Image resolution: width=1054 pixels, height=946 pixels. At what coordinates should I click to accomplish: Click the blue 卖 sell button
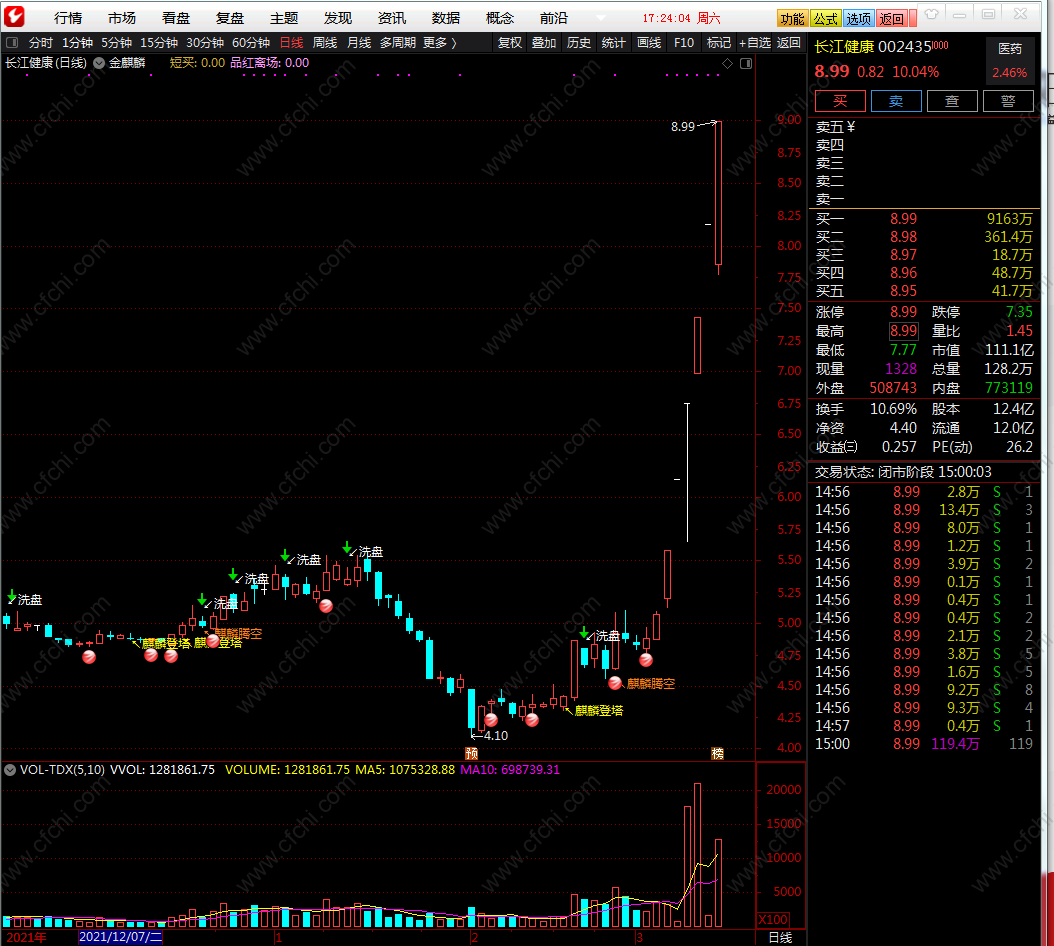coord(896,101)
